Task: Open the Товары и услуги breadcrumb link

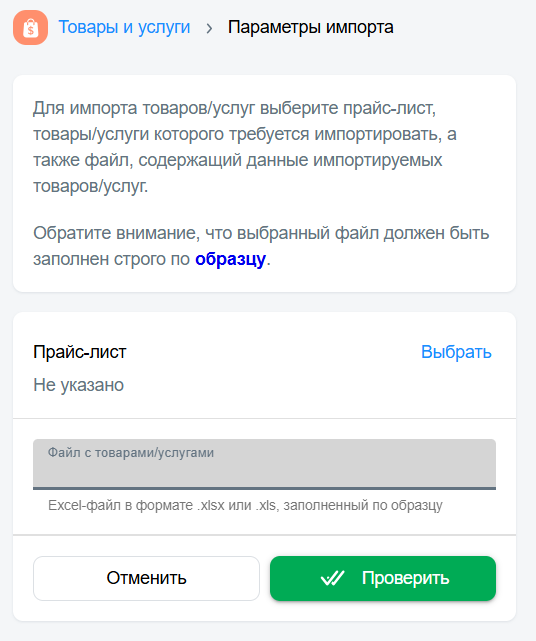Action: 124,27
